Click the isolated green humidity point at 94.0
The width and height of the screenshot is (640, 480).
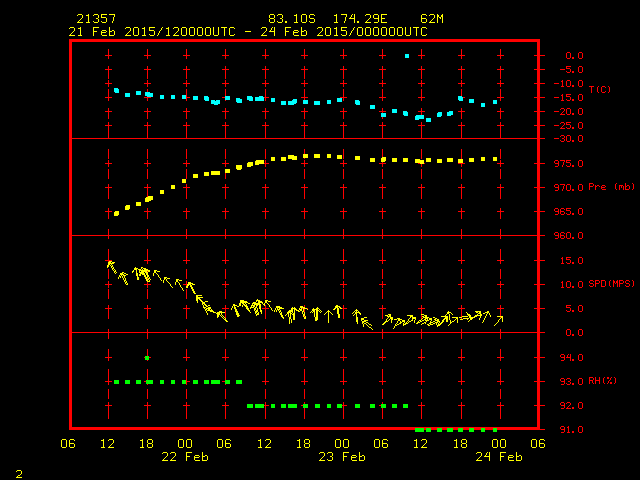pos(147,358)
